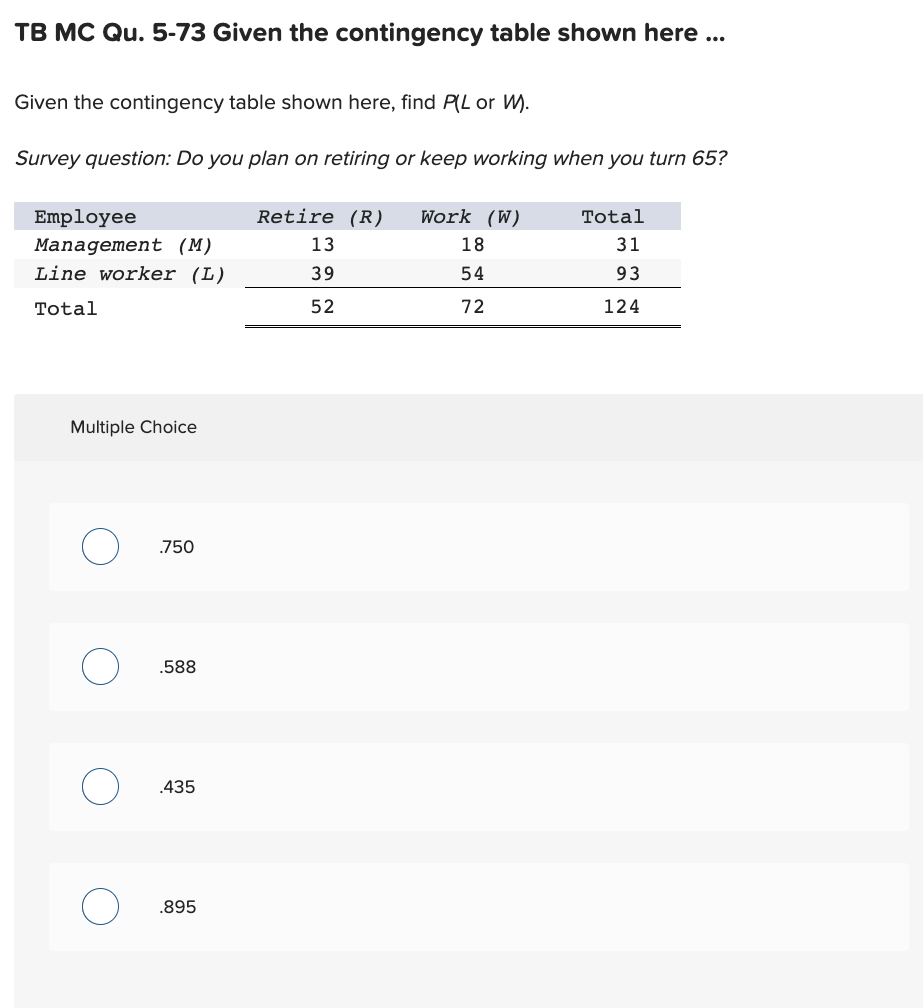The image size is (923, 1008).
Task: Select the italic survey question text
Action: pos(370,158)
